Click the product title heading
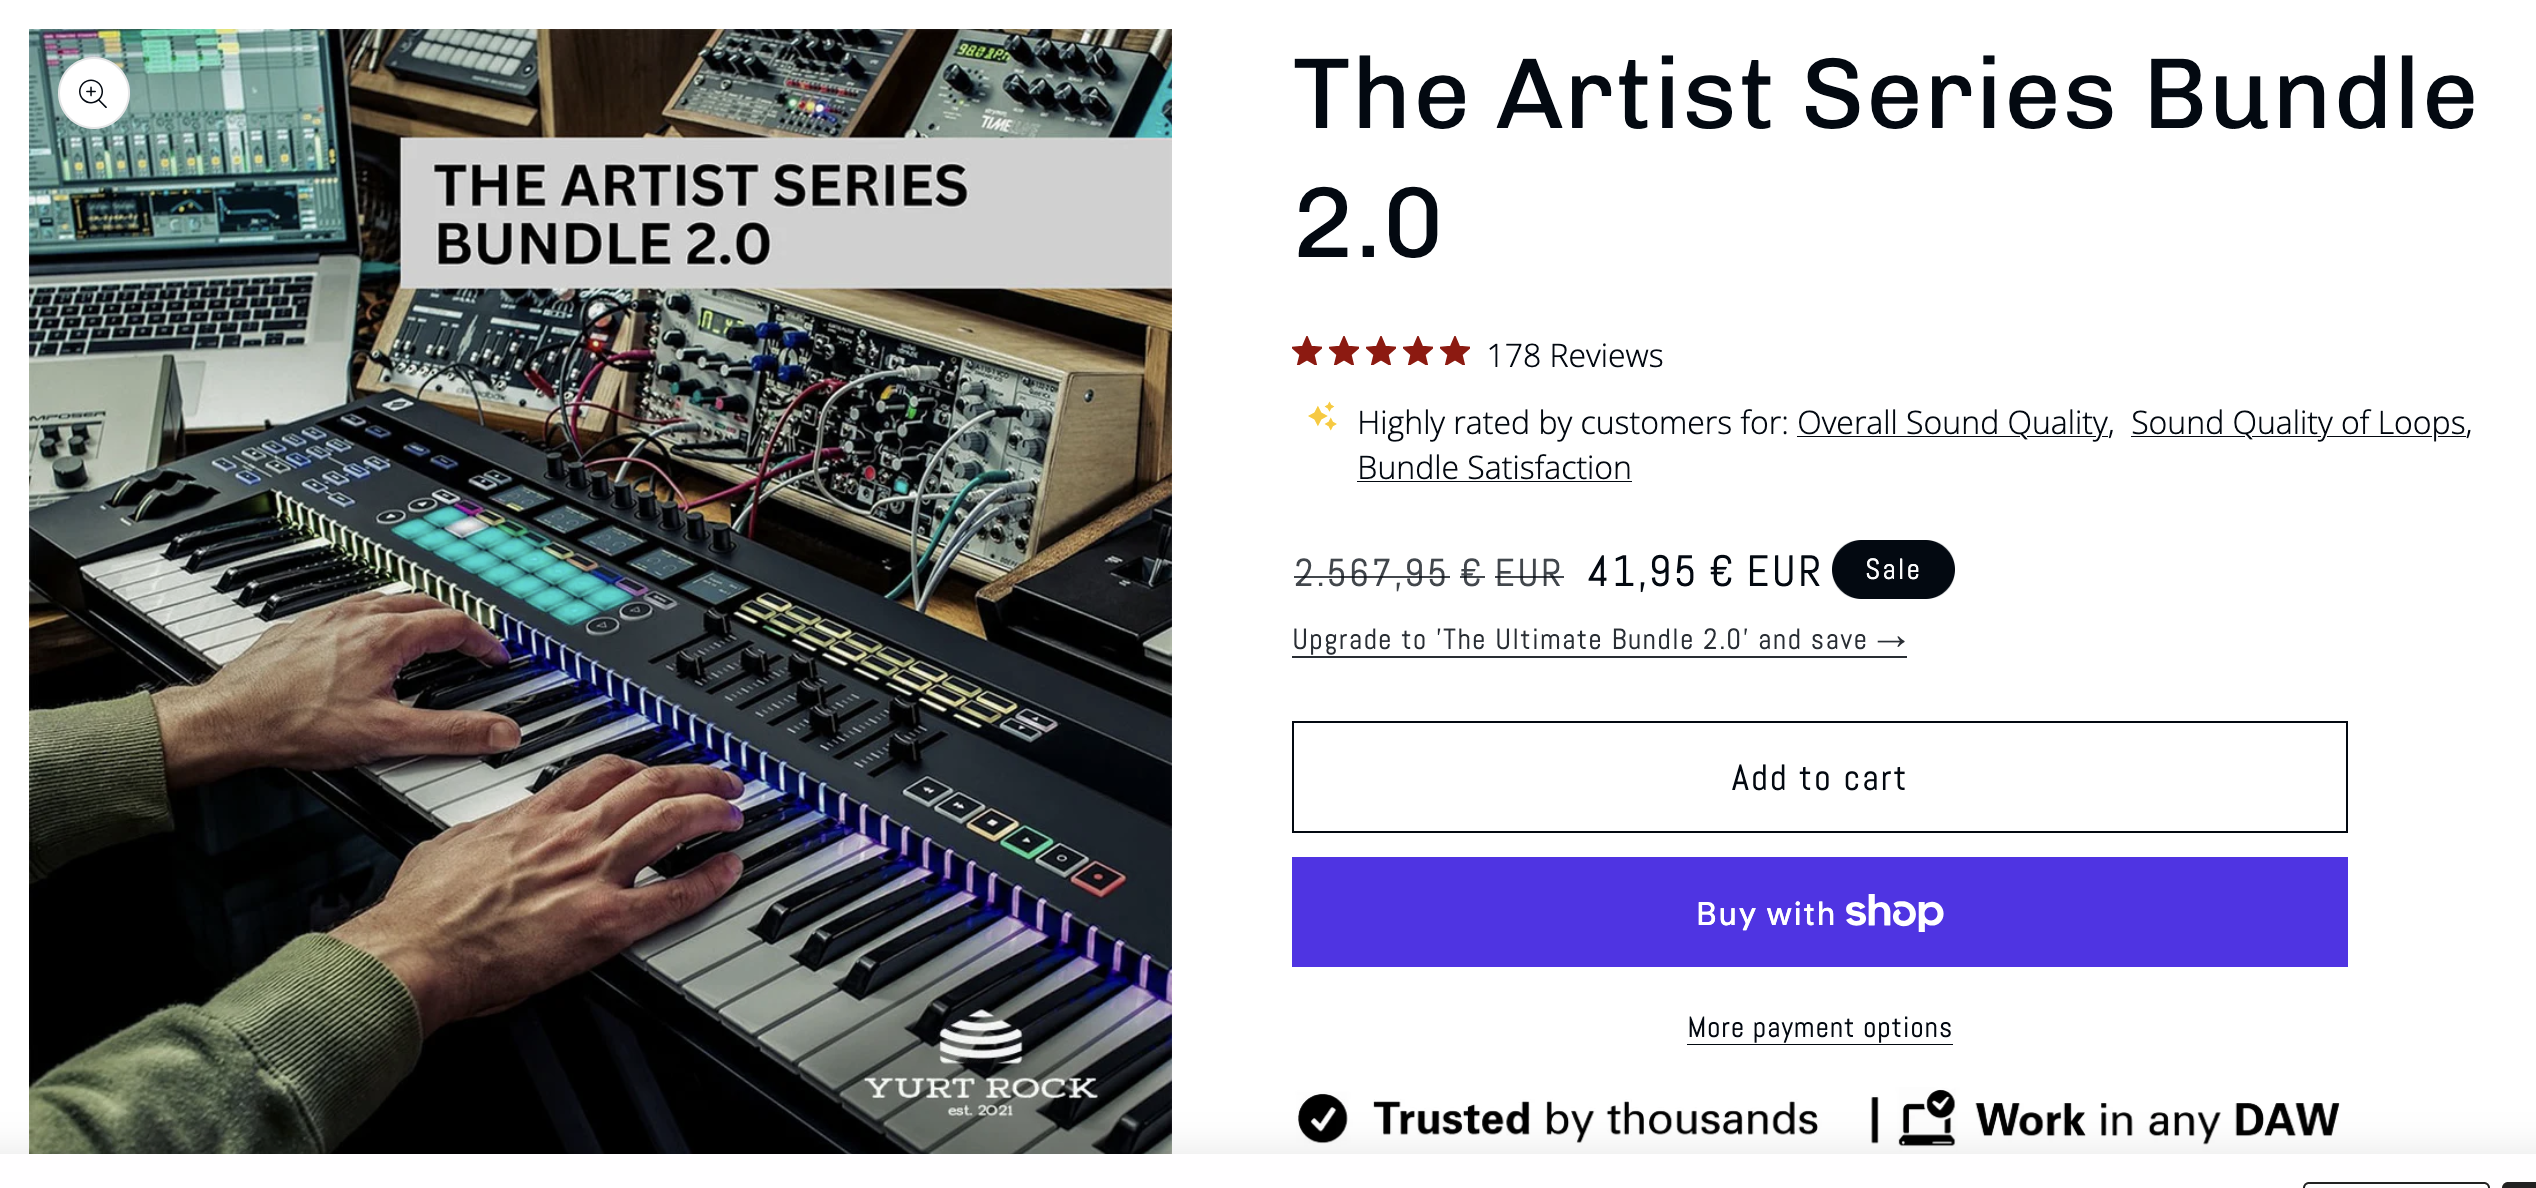Image resolution: width=2536 pixels, height=1188 pixels. tap(1884, 157)
